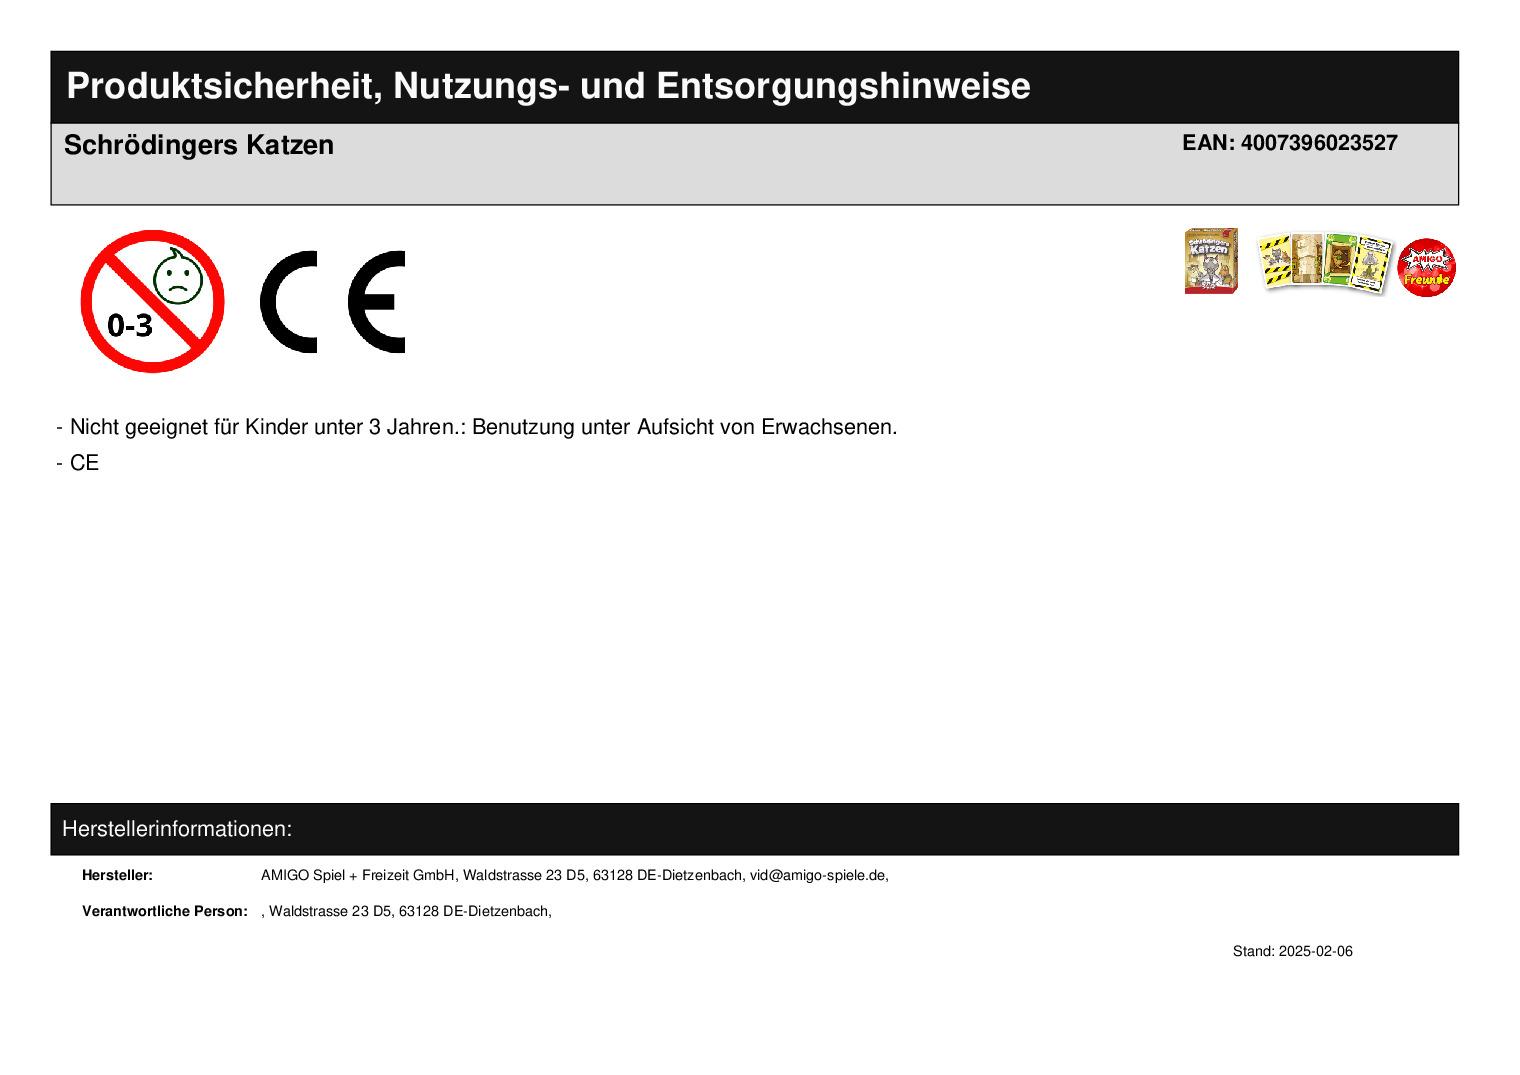Click the 'Hersteller:' label

[x=117, y=875]
